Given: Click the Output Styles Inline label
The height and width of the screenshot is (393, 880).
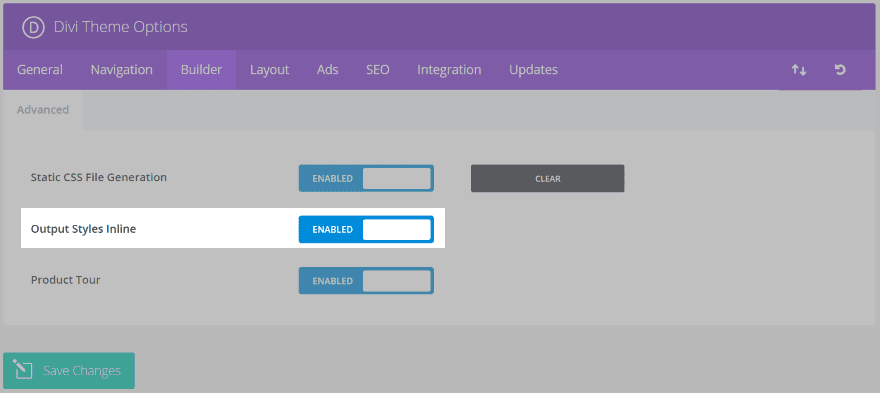Looking at the screenshot, I should 84,229.
